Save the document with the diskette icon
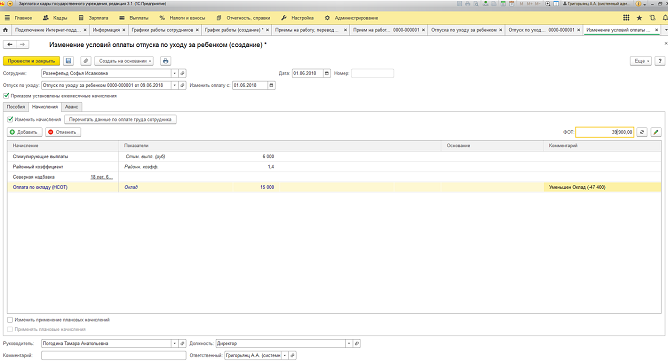The height and width of the screenshot is (363, 668). [x=68, y=61]
